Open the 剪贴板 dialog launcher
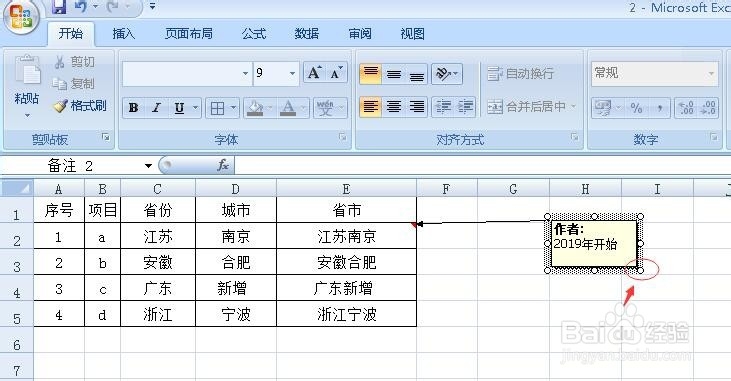The width and height of the screenshot is (731, 381). coord(106,137)
